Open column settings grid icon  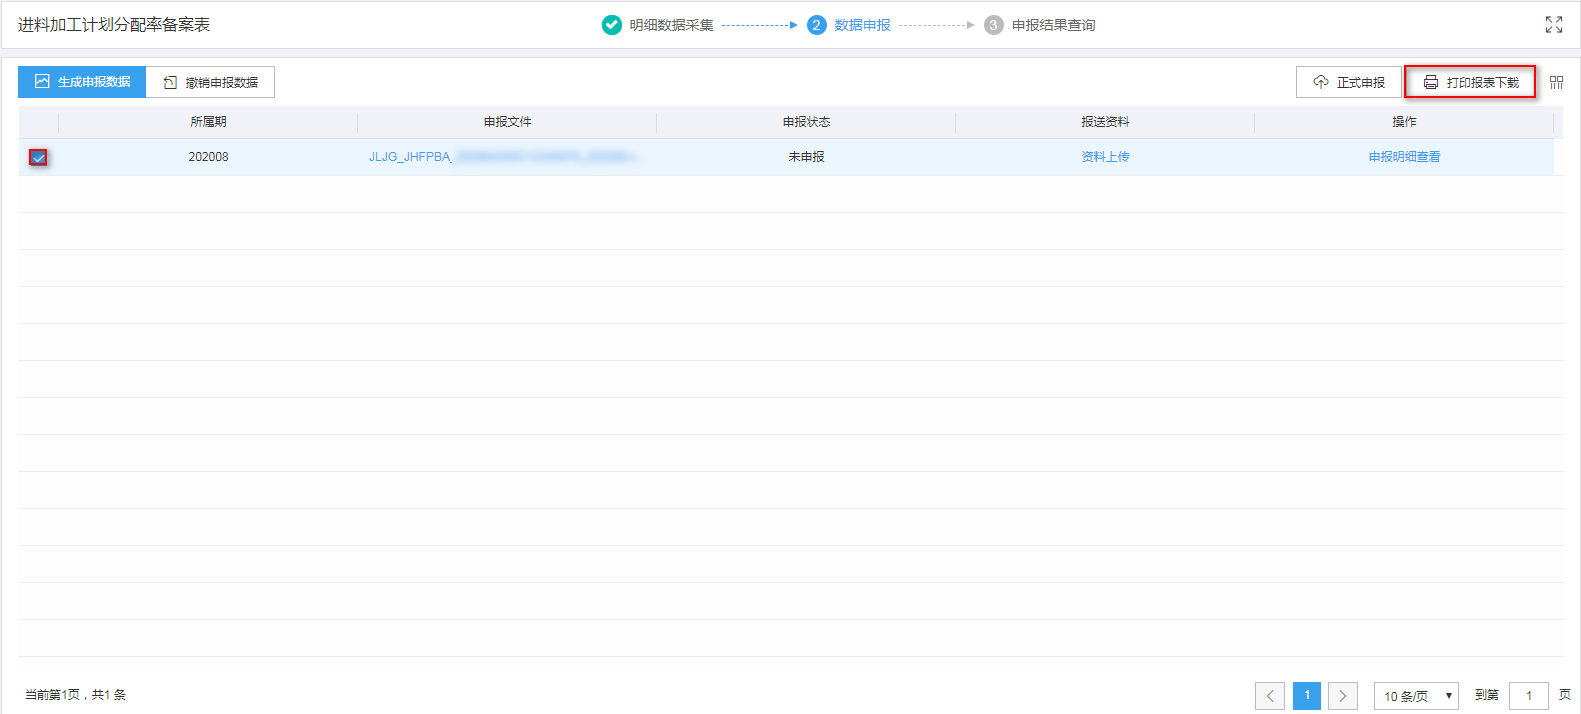(1556, 82)
